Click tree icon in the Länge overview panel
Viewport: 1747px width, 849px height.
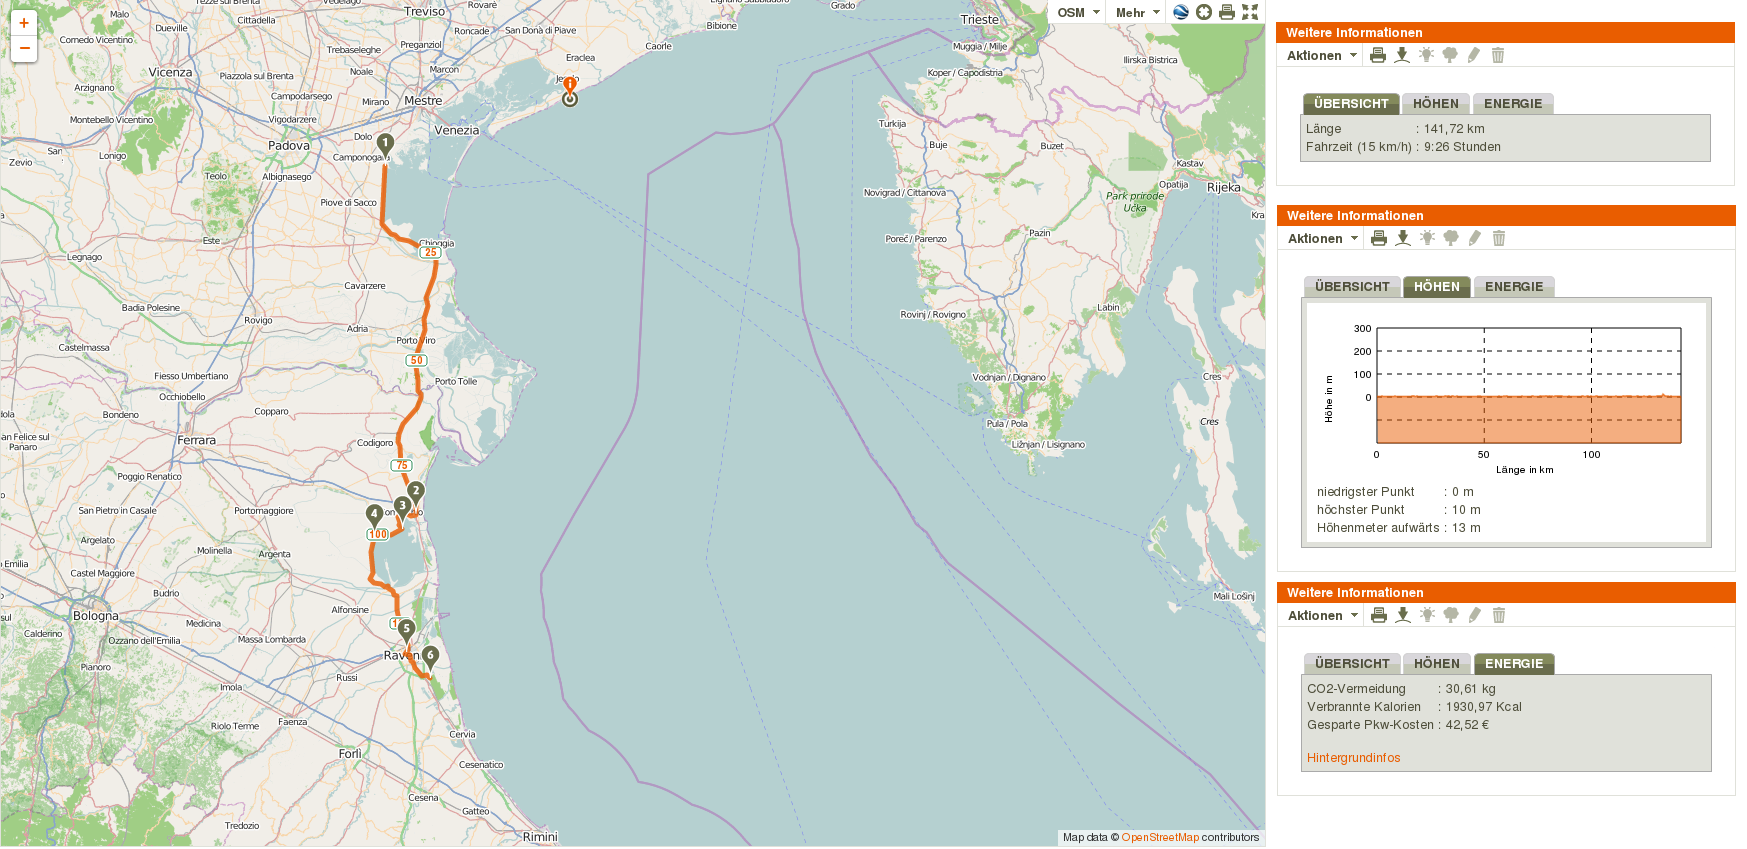pyautogui.click(x=1450, y=55)
